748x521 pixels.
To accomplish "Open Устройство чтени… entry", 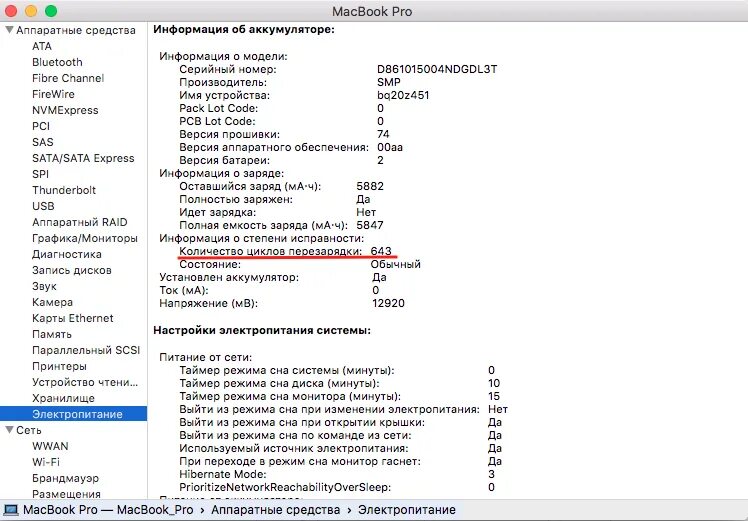I will tap(85, 382).
